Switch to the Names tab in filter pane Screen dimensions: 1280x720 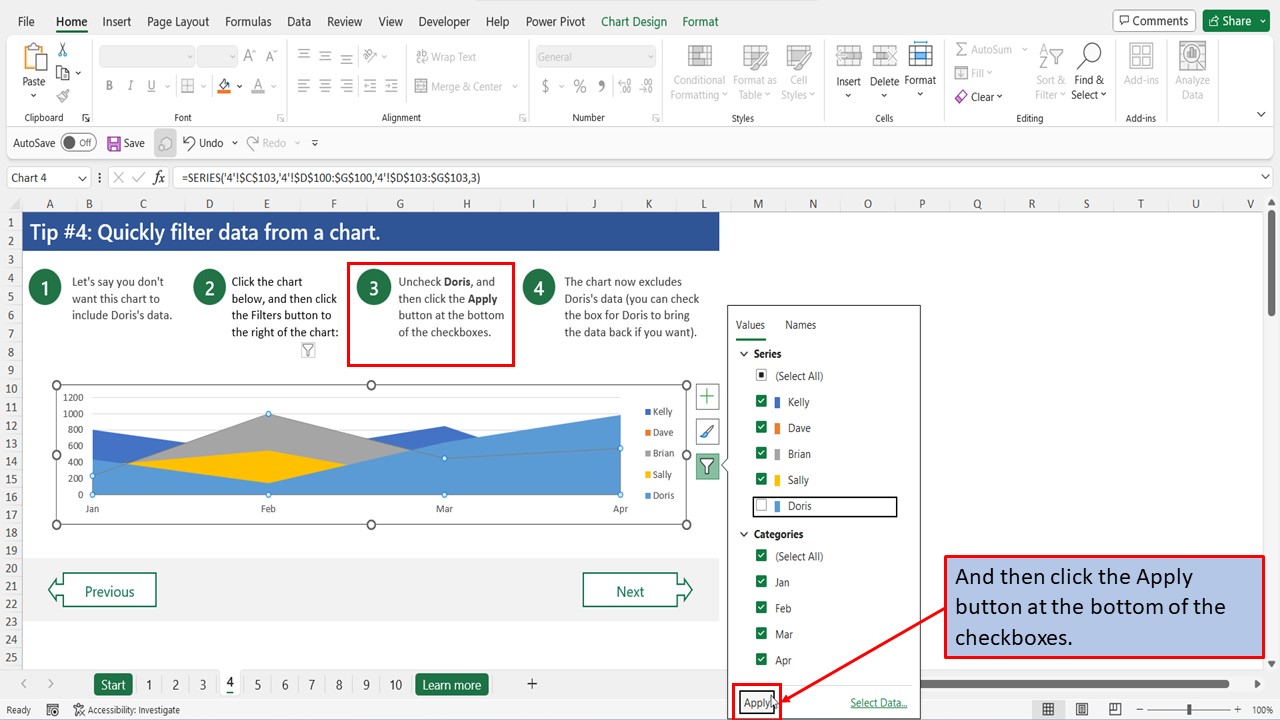800,324
